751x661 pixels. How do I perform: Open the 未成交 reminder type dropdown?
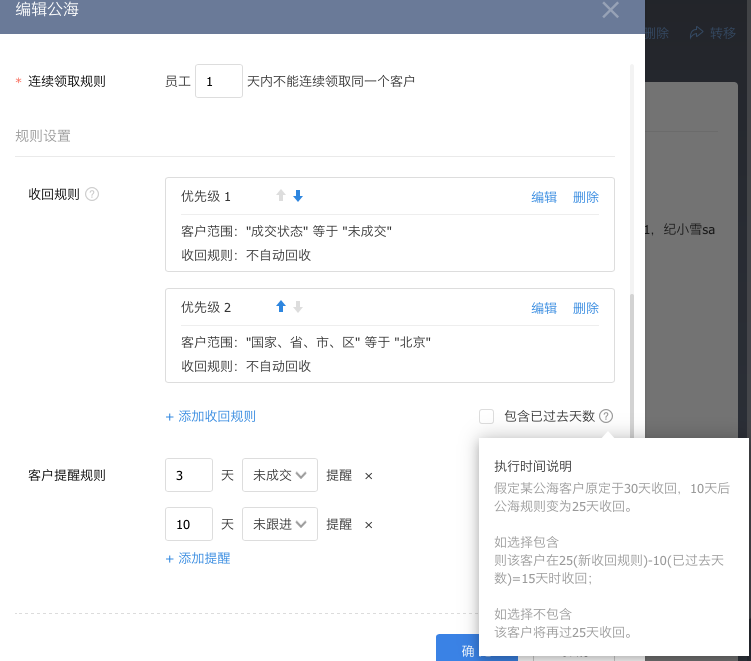coord(280,476)
